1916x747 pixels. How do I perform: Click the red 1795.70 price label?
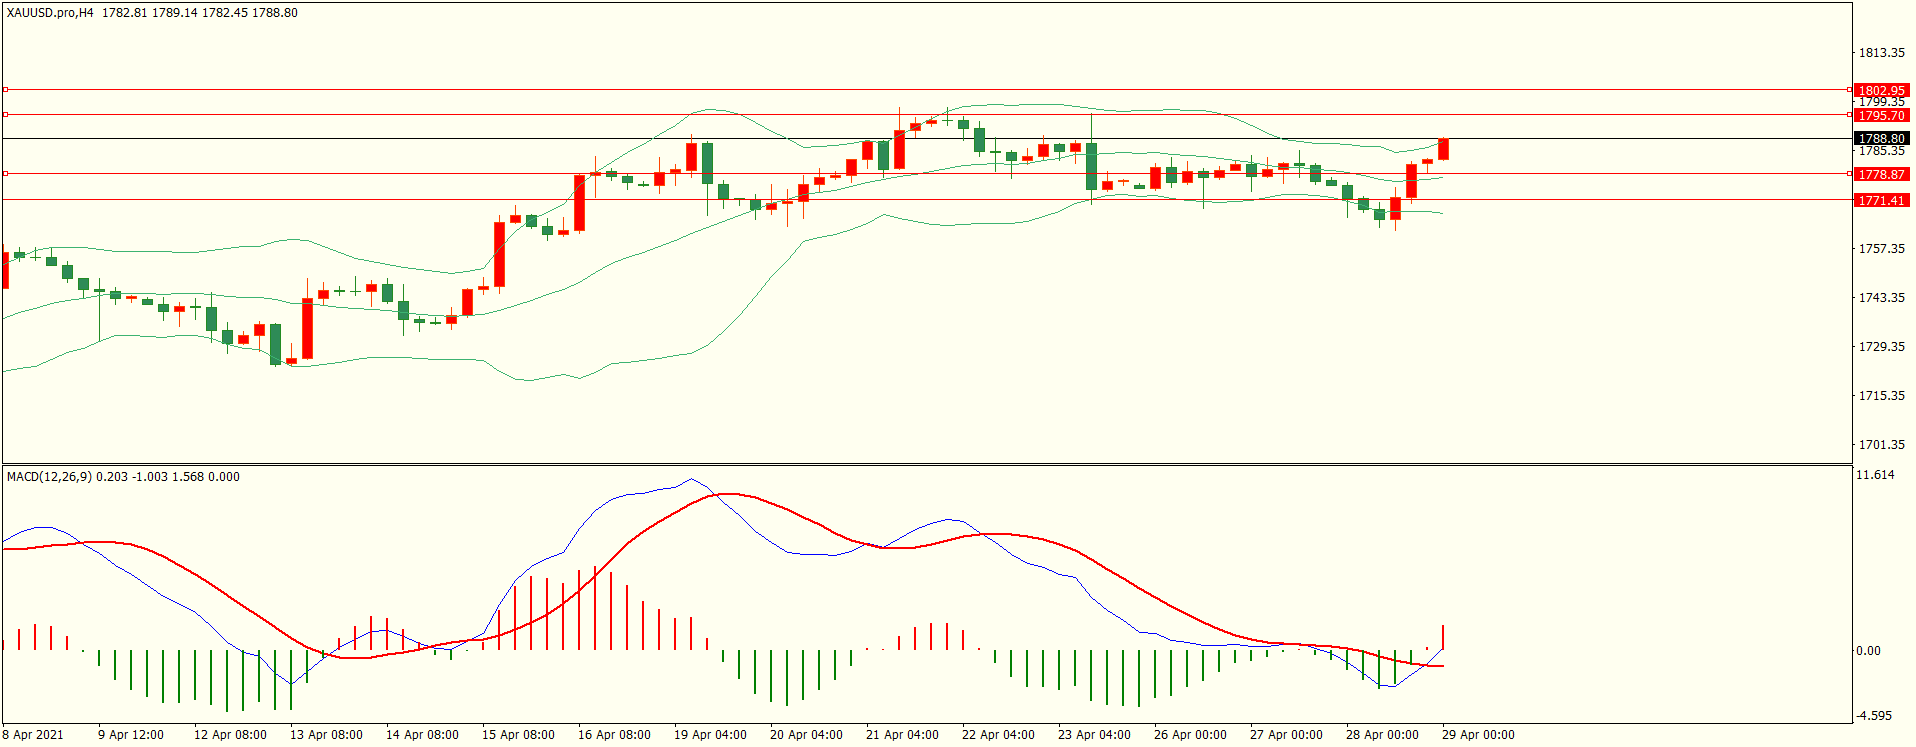[x=1881, y=115]
